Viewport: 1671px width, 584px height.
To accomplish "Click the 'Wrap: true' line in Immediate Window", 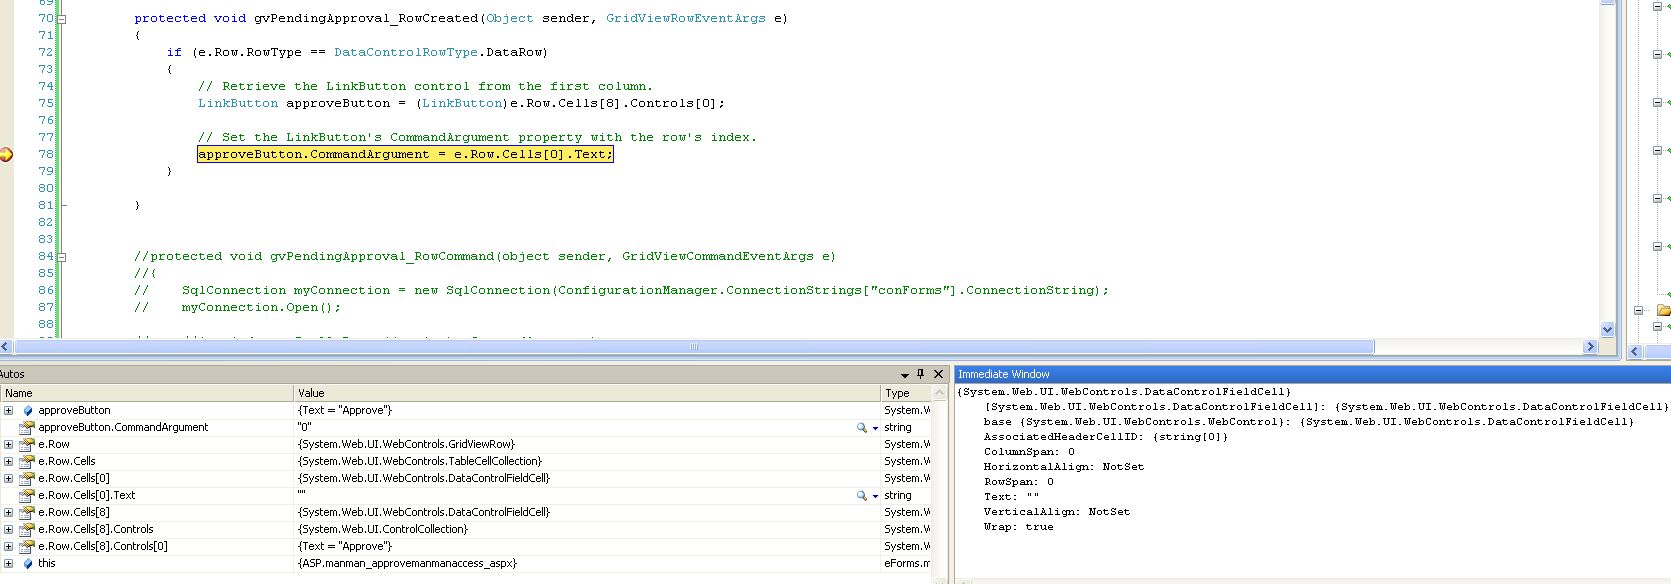I will pos(1018,527).
